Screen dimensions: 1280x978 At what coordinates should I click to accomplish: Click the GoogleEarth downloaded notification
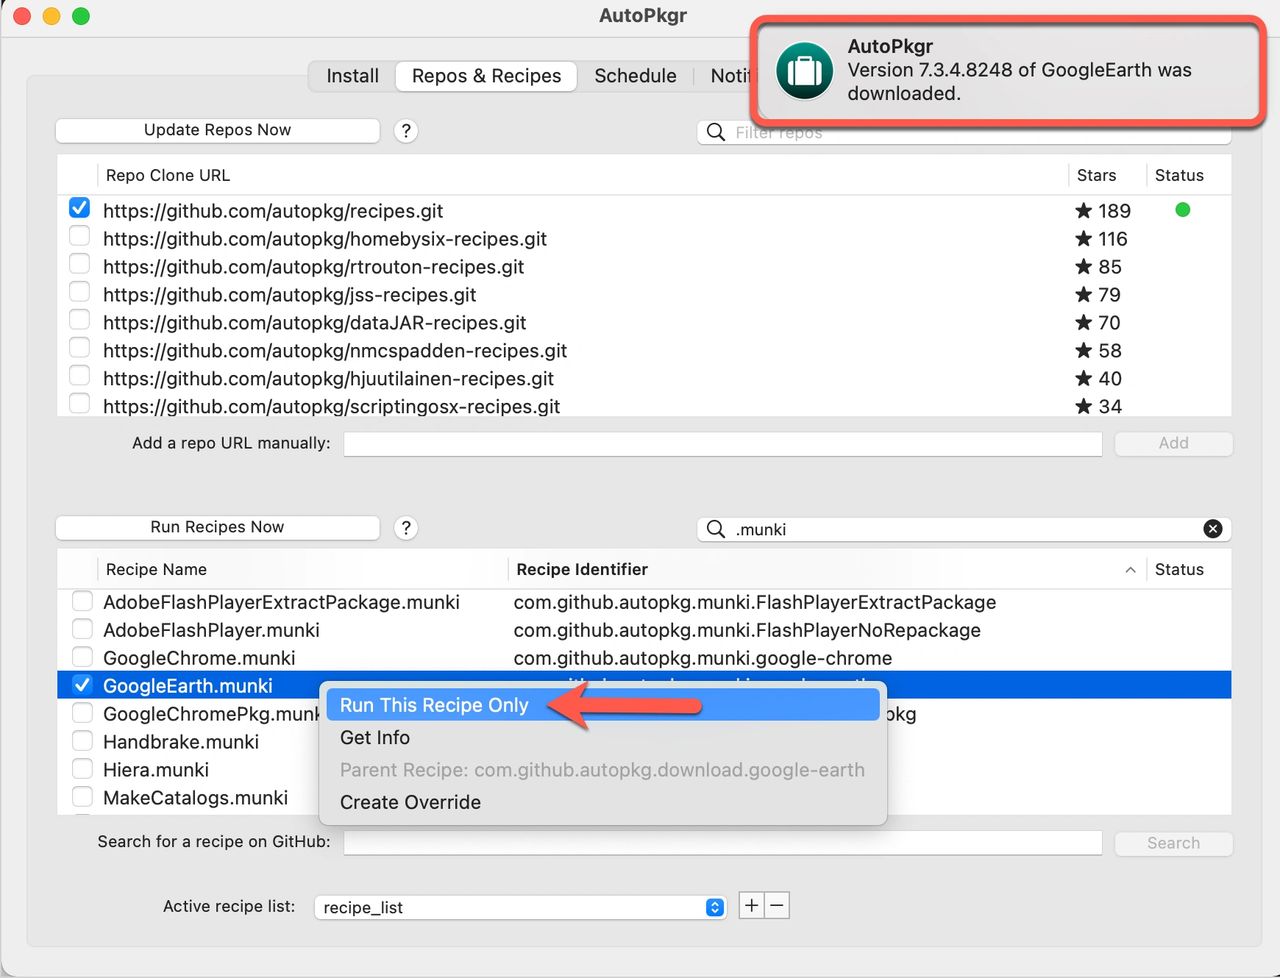click(1008, 70)
